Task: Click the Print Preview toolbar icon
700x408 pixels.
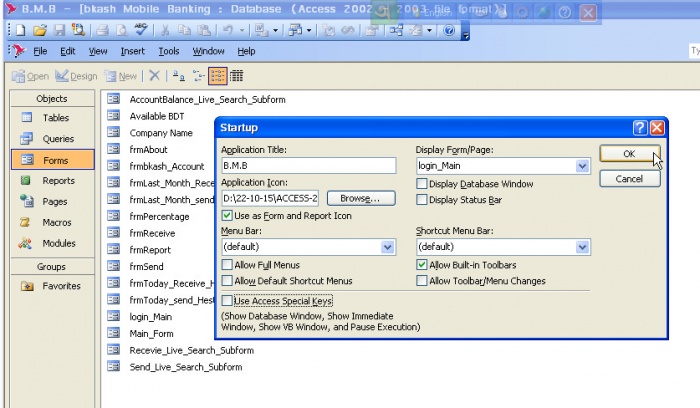Action: click(x=121, y=30)
